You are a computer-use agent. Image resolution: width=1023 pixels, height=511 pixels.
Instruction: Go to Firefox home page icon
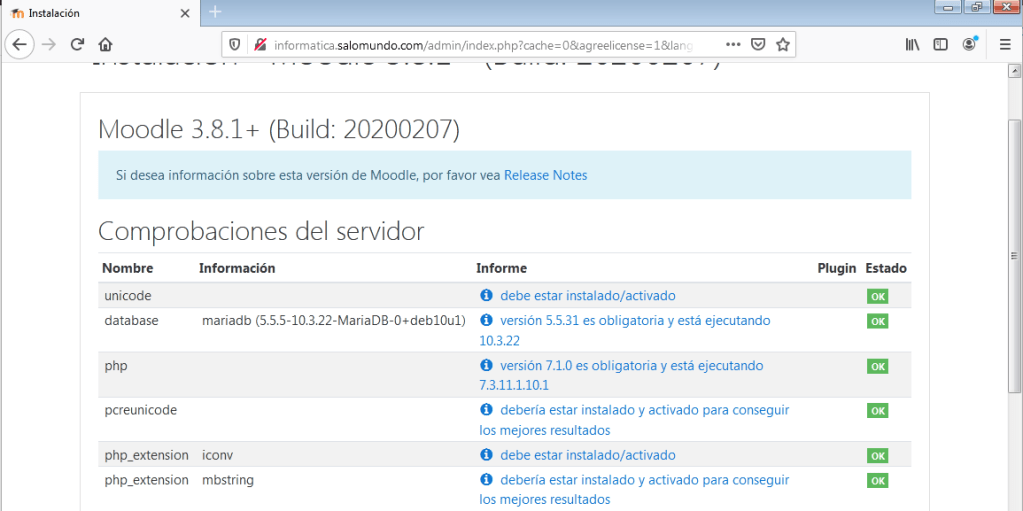tap(105, 44)
